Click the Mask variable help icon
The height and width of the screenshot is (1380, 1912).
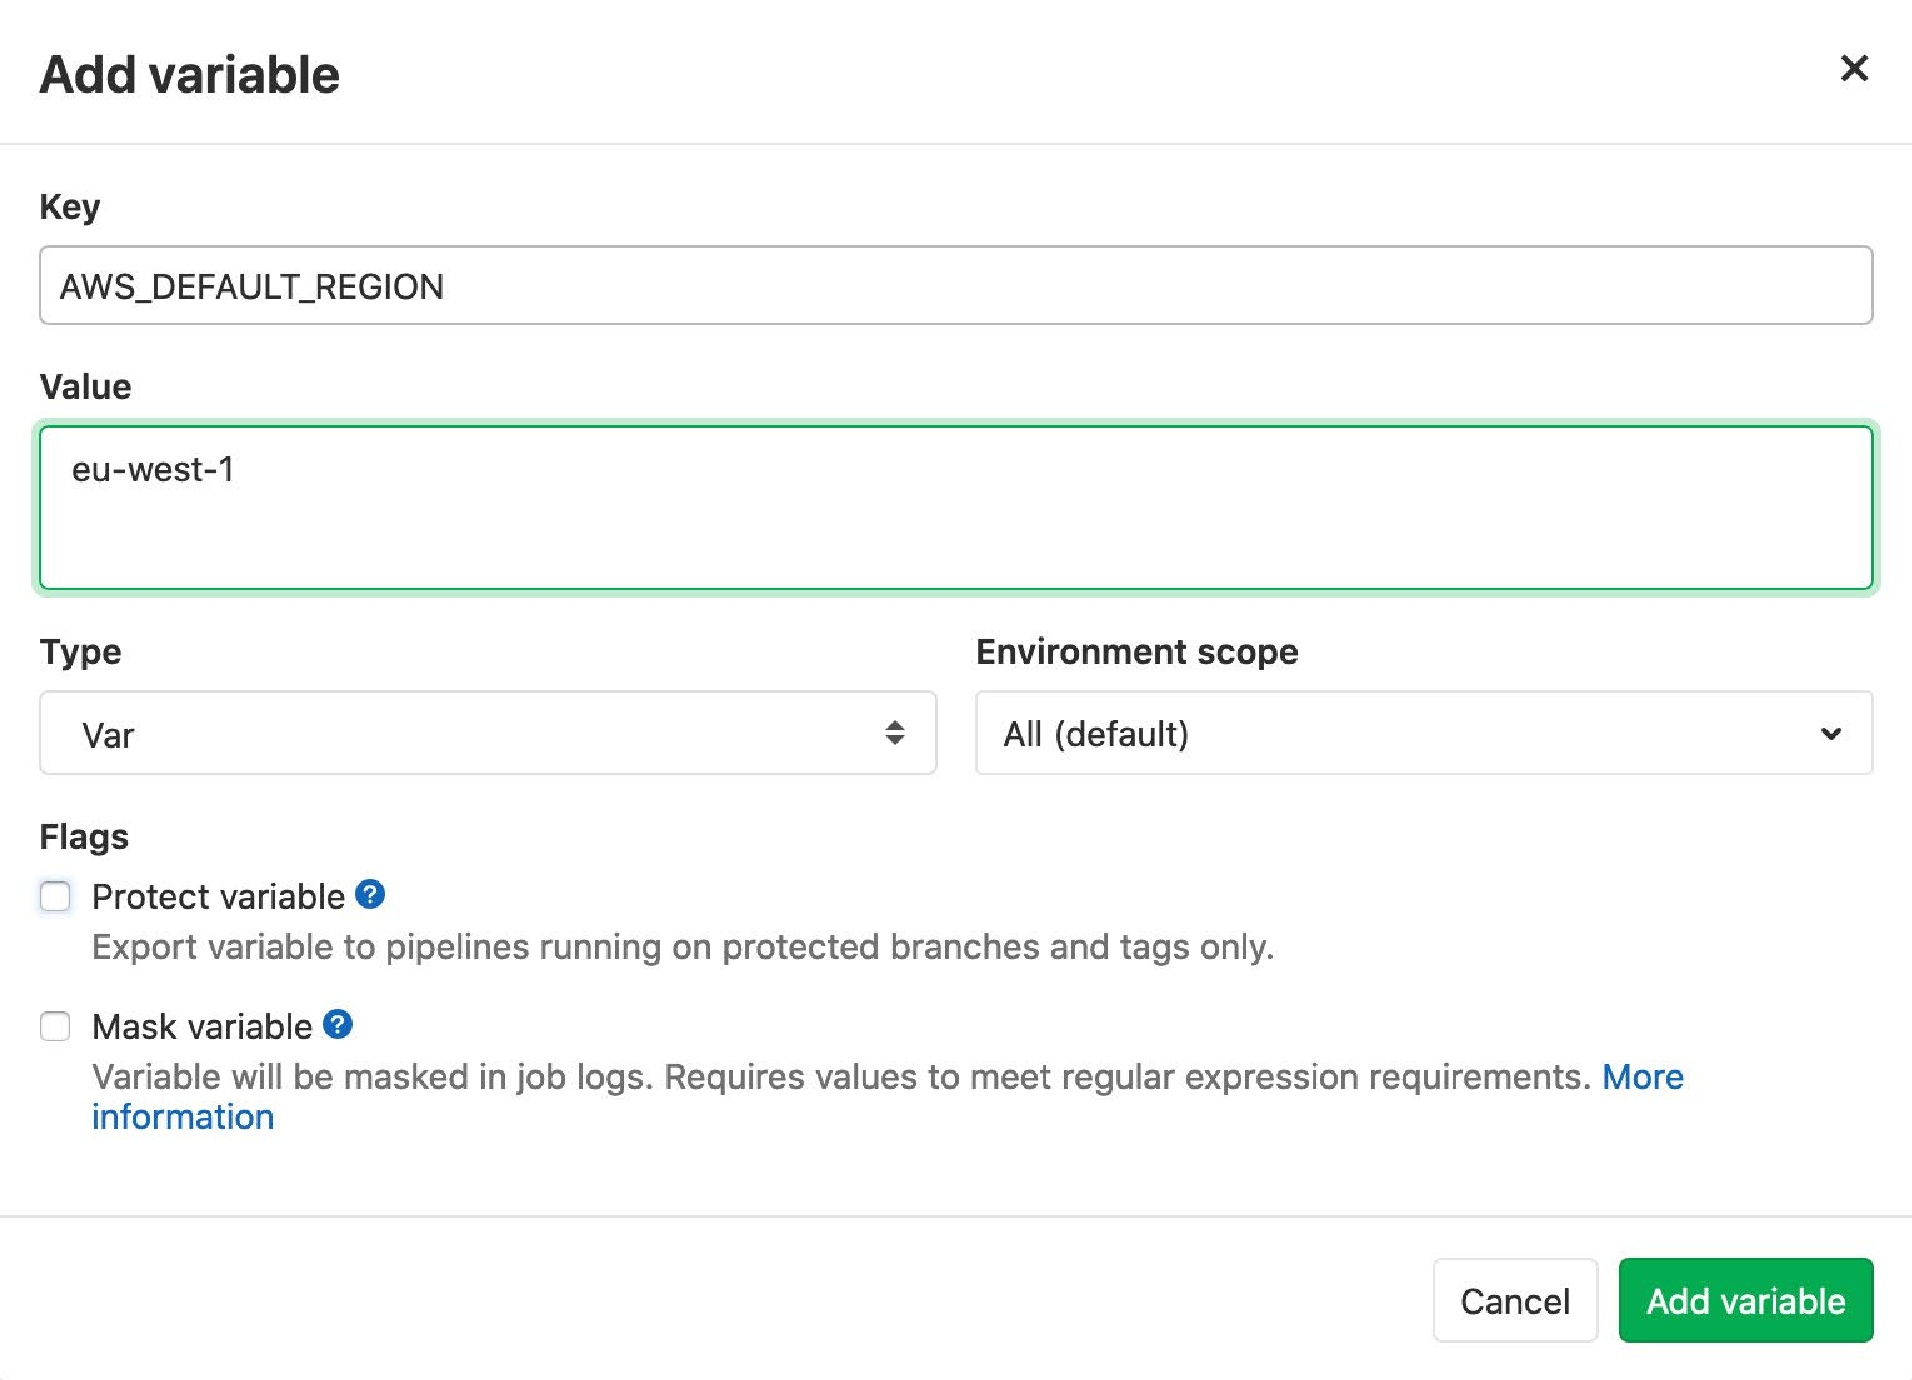click(338, 1024)
